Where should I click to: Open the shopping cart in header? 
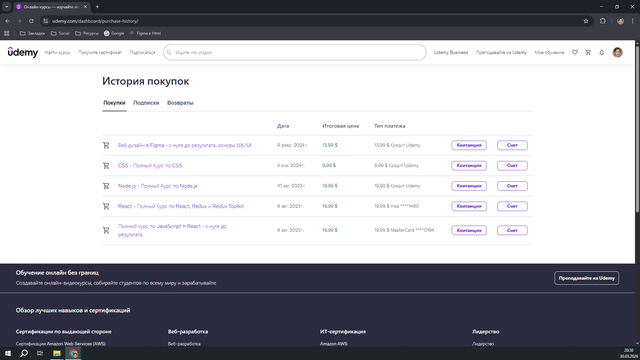[x=588, y=52]
